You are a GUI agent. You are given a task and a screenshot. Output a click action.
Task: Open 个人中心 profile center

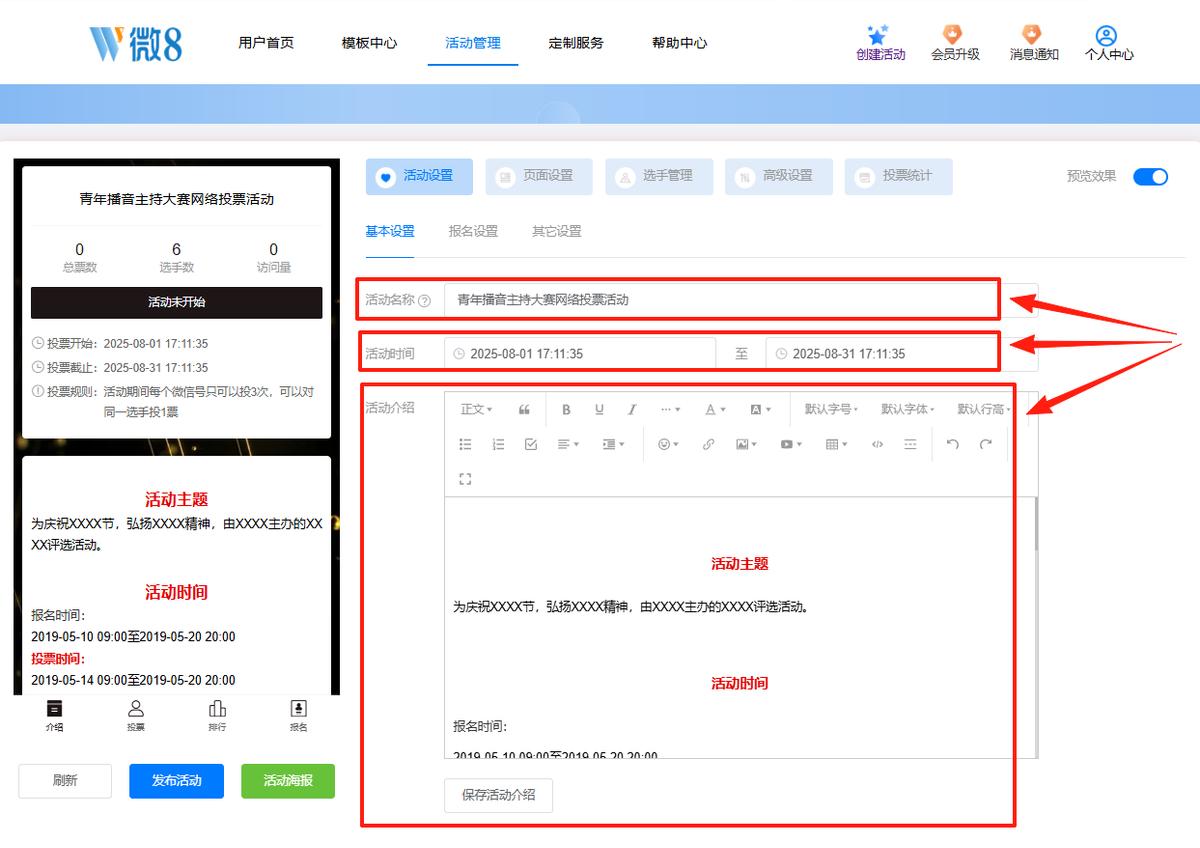1109,44
